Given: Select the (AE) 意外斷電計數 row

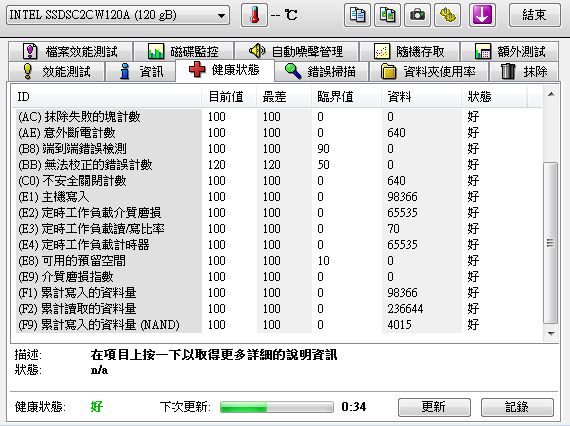Looking at the screenshot, I should tap(278, 133).
